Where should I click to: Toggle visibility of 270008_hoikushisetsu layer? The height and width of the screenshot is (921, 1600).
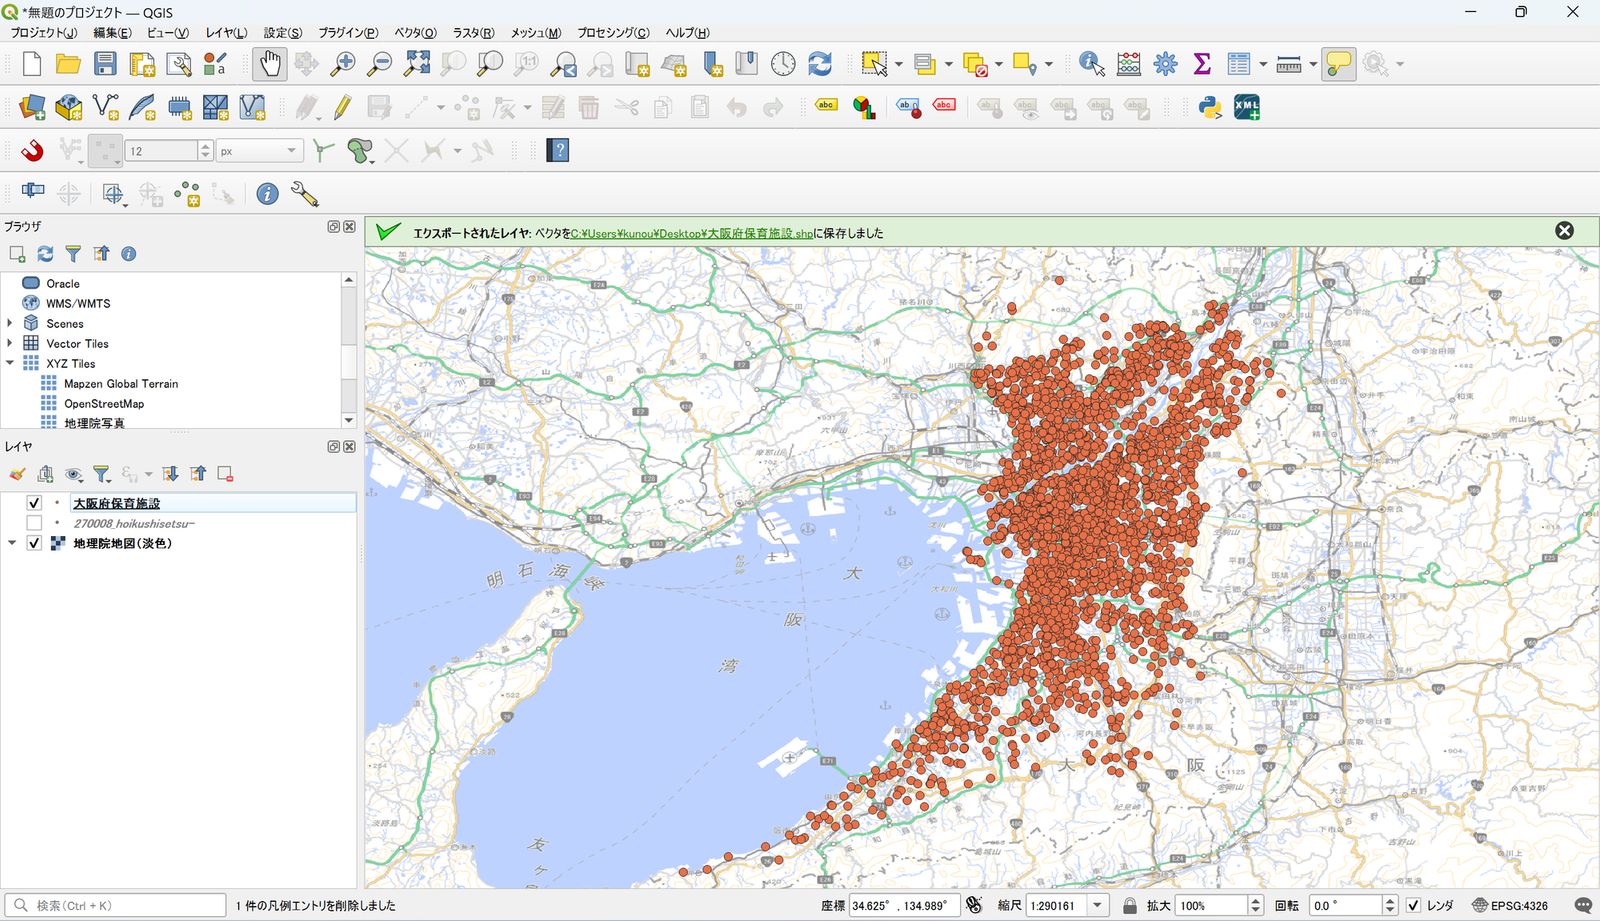pos(34,523)
